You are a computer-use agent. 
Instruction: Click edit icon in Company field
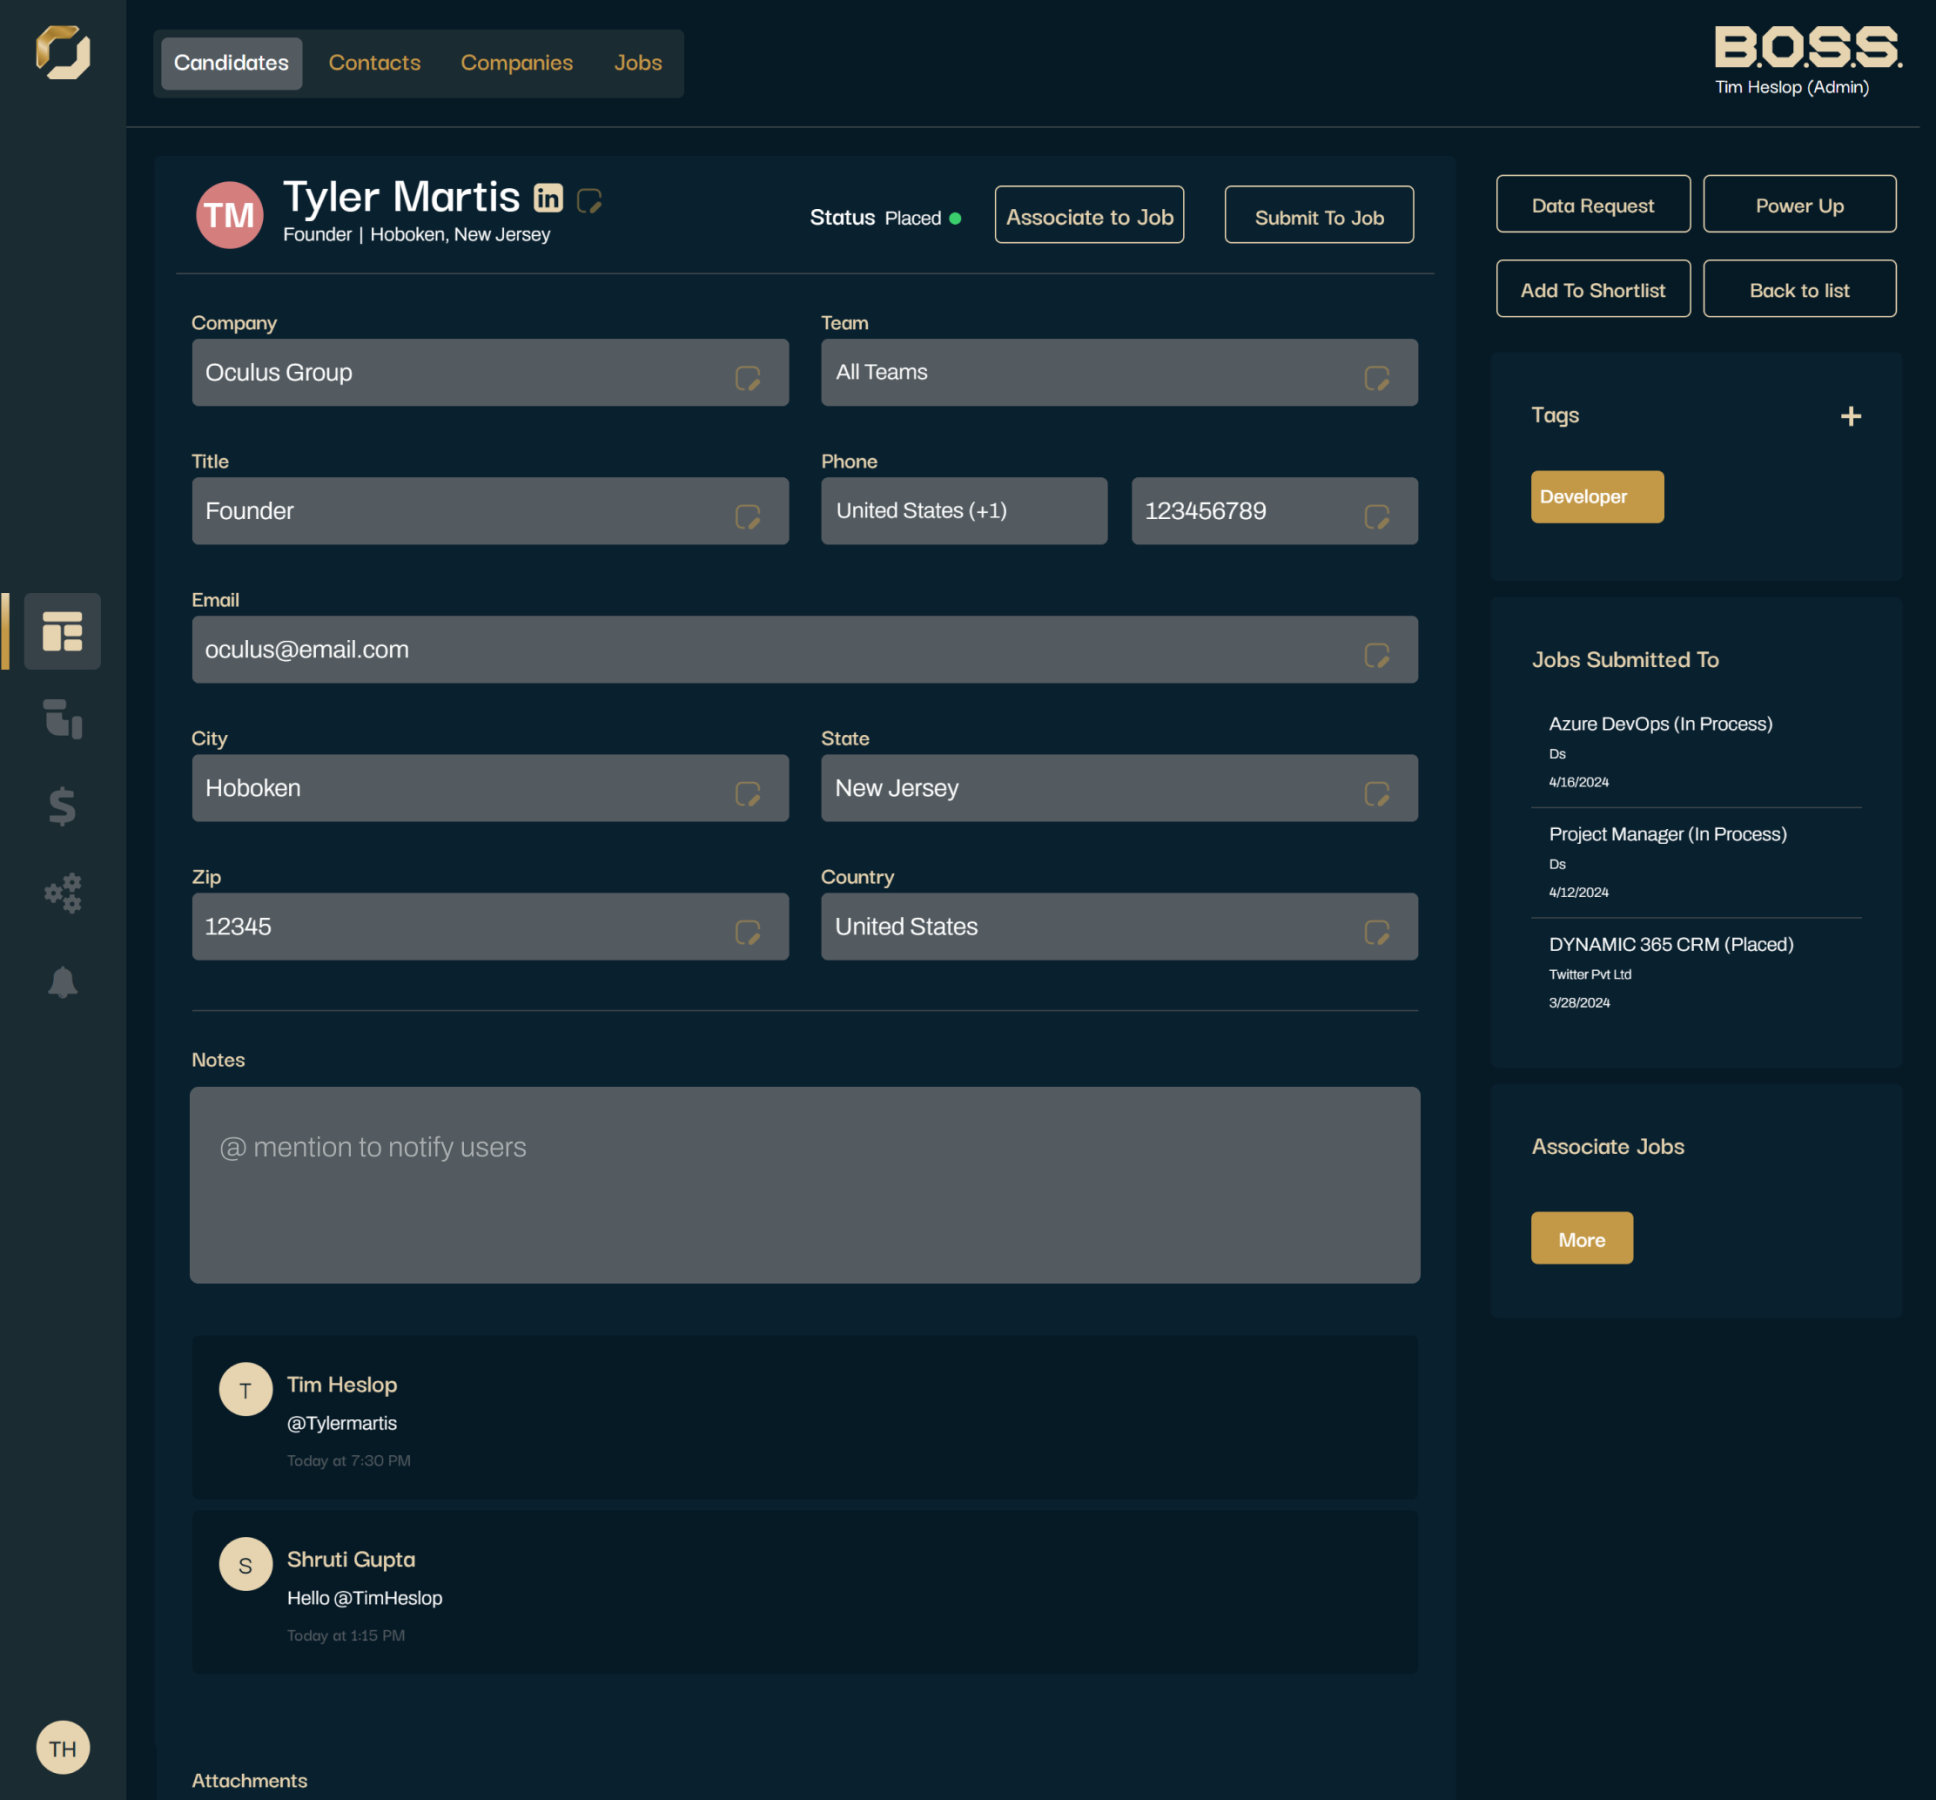pos(747,379)
